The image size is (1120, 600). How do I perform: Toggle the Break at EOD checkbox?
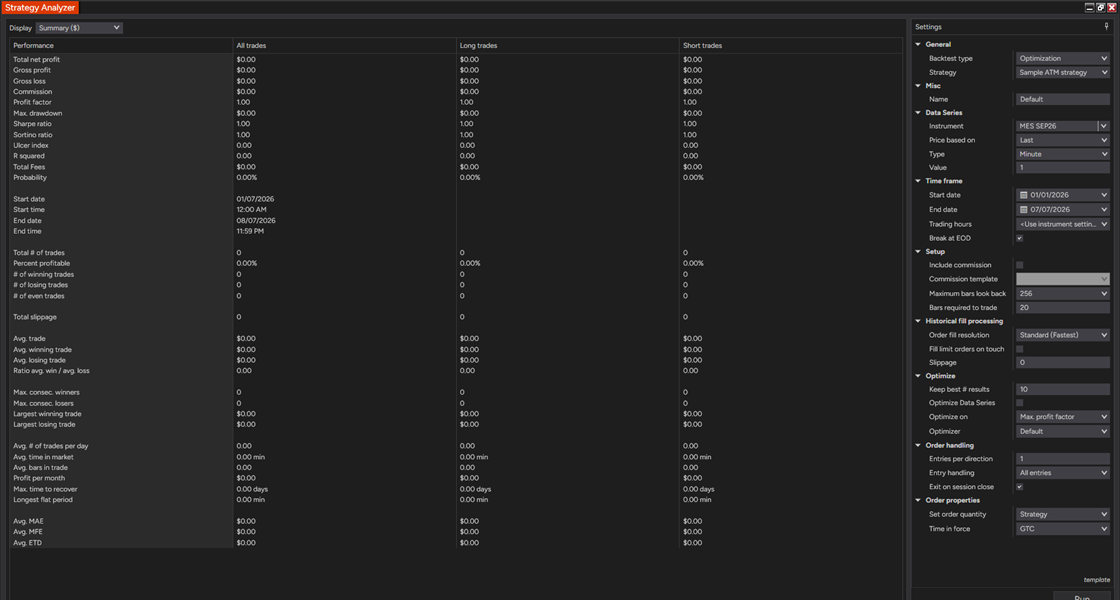click(x=1019, y=238)
